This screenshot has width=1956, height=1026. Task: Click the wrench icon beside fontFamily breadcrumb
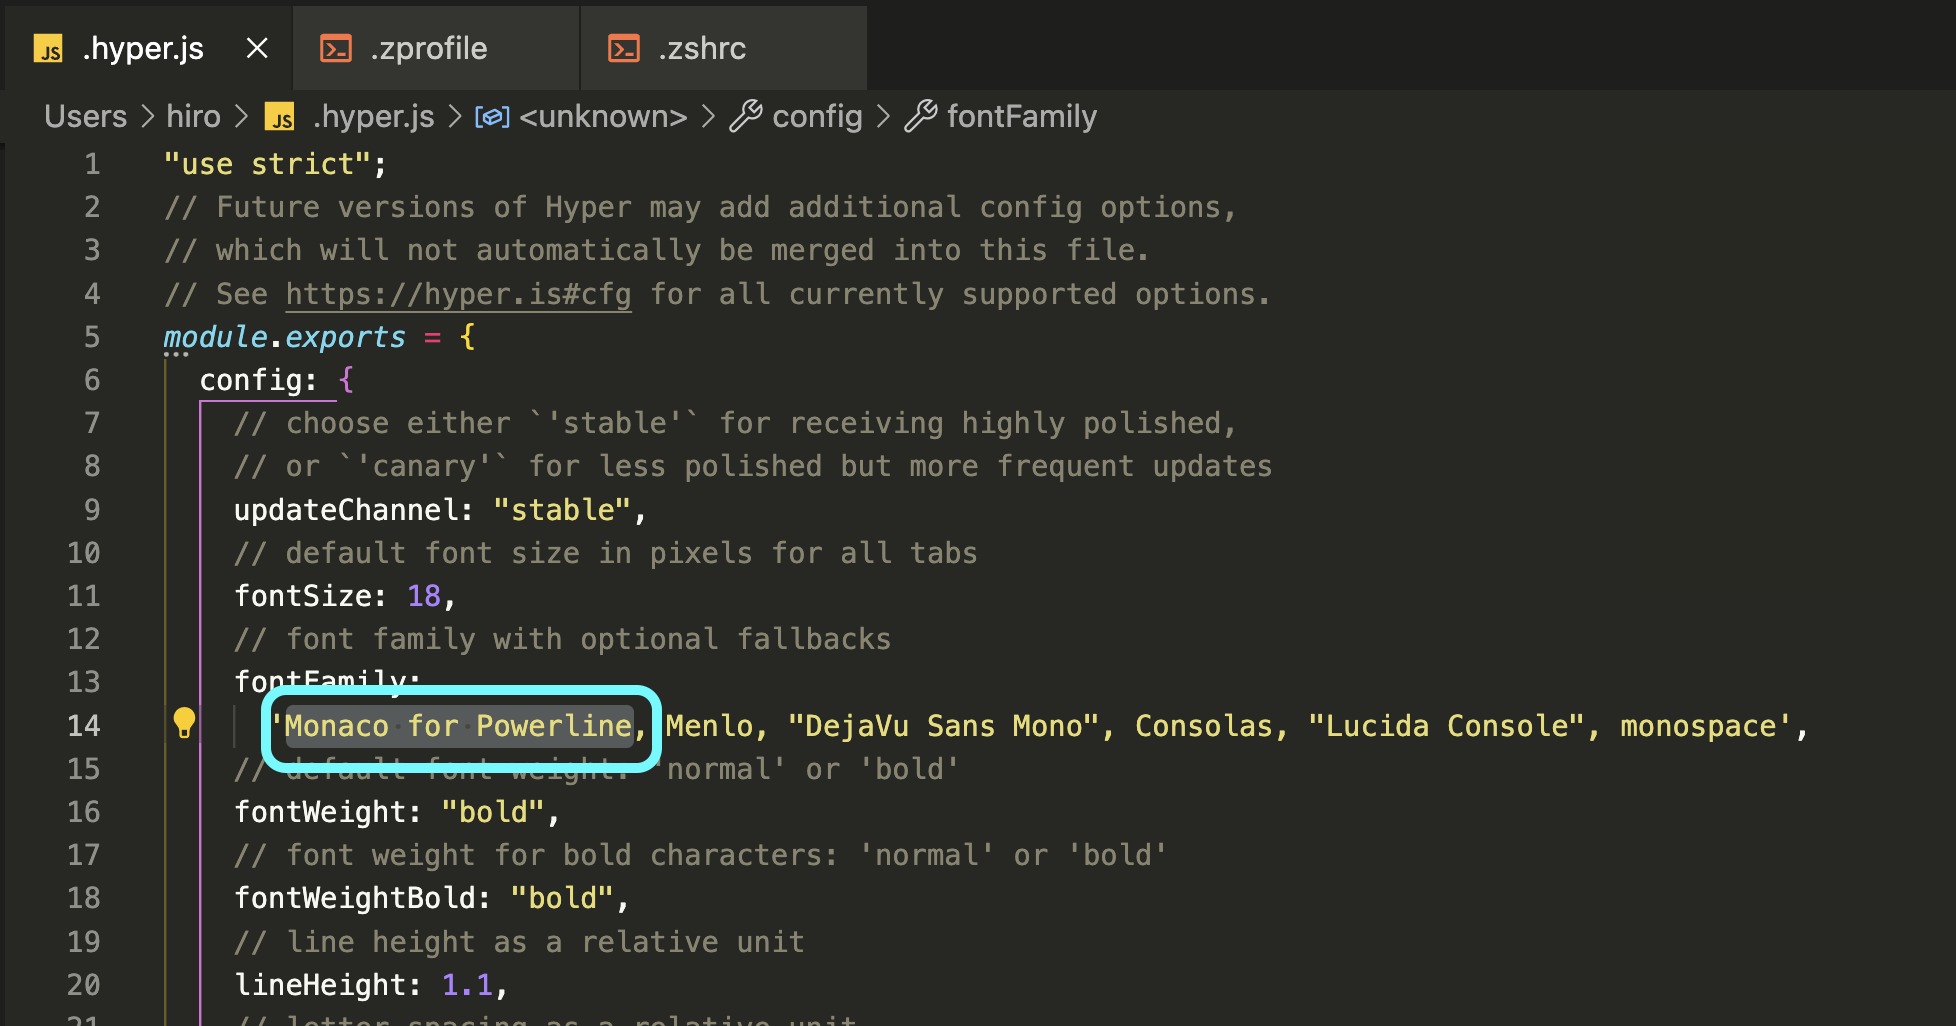tap(921, 117)
